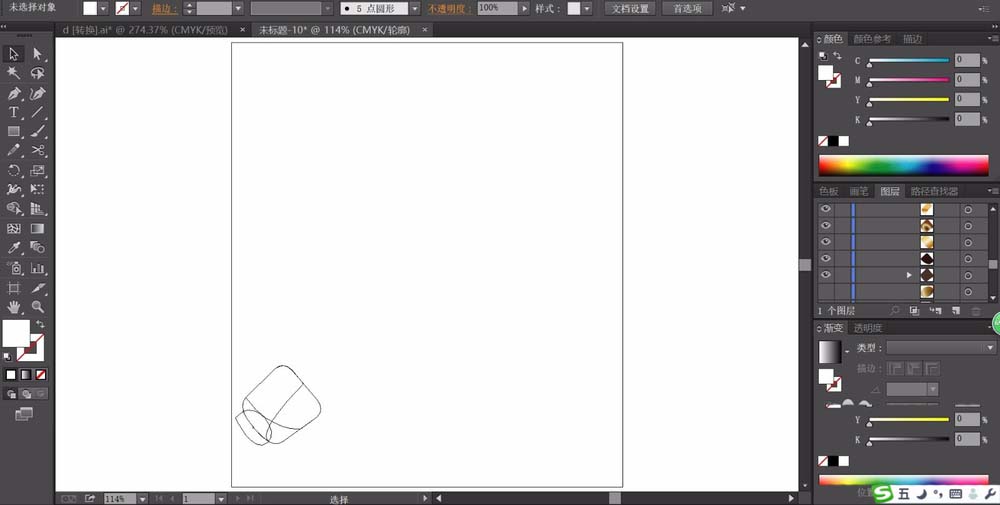Screen dimensions: 1000x505
Task: Click the C percentage value field
Action: click(967, 60)
